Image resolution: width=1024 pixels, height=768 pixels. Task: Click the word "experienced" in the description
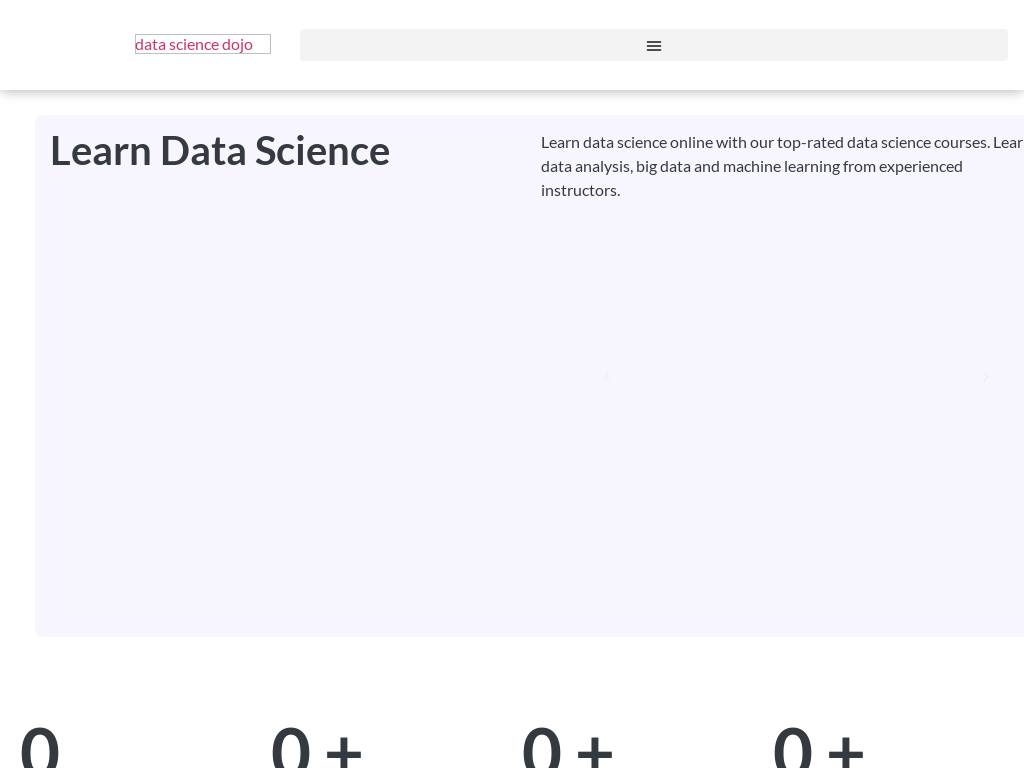click(x=920, y=166)
